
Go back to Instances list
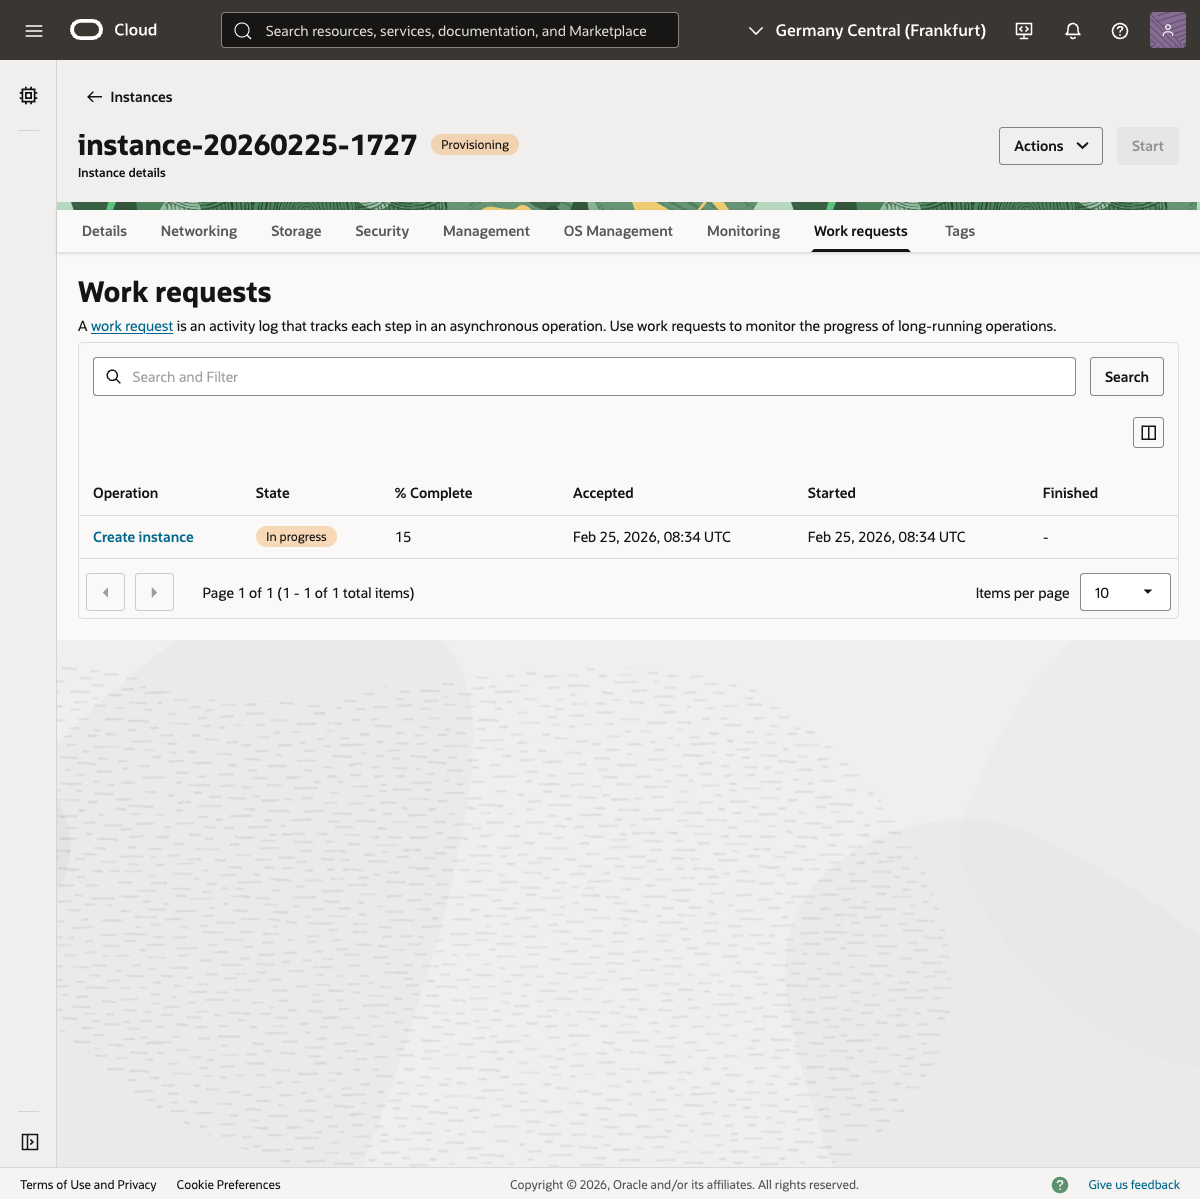tap(129, 97)
